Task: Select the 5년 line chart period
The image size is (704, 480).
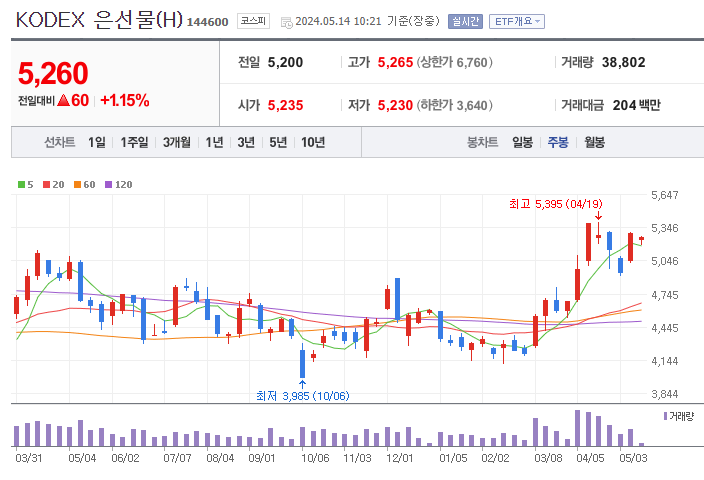Action: coord(278,142)
